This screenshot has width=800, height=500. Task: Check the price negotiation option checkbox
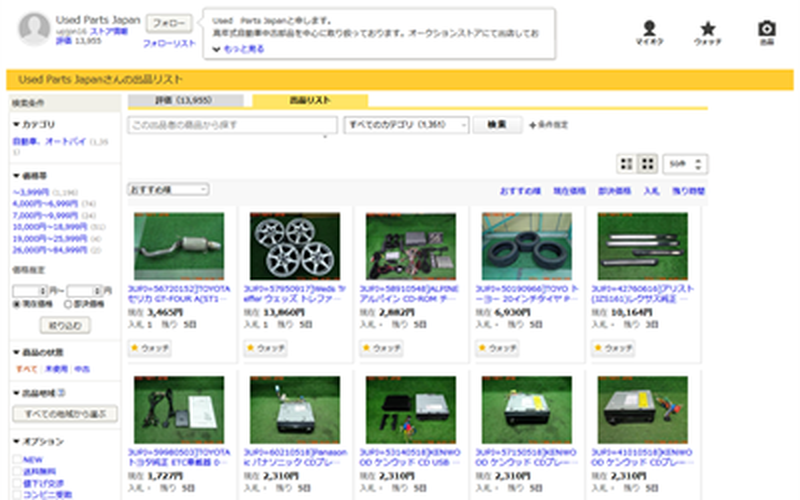click(x=17, y=483)
